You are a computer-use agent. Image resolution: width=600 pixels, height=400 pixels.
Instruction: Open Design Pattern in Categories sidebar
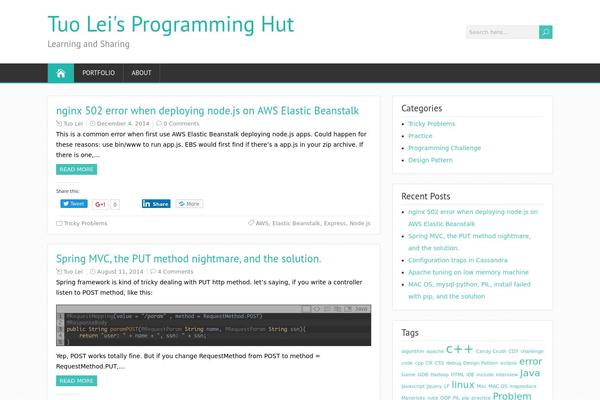430,160
